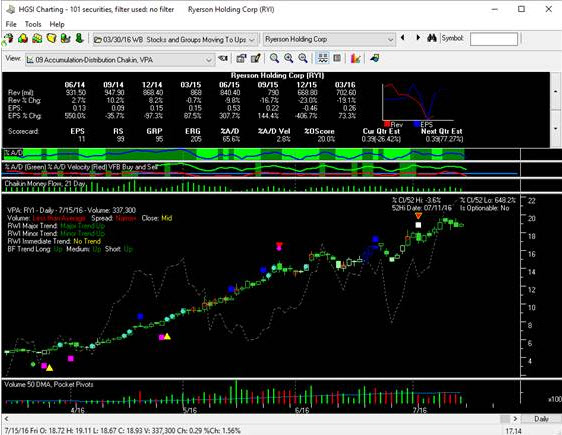Click the red triangle marker near the late May high
This screenshot has width=562, height=435.
pyautogui.click(x=279, y=245)
